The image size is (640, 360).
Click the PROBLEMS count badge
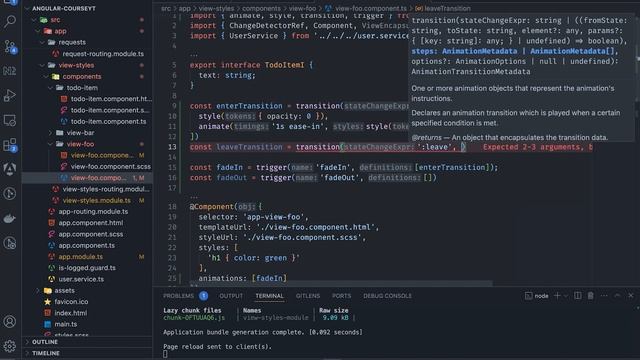pos(203,296)
